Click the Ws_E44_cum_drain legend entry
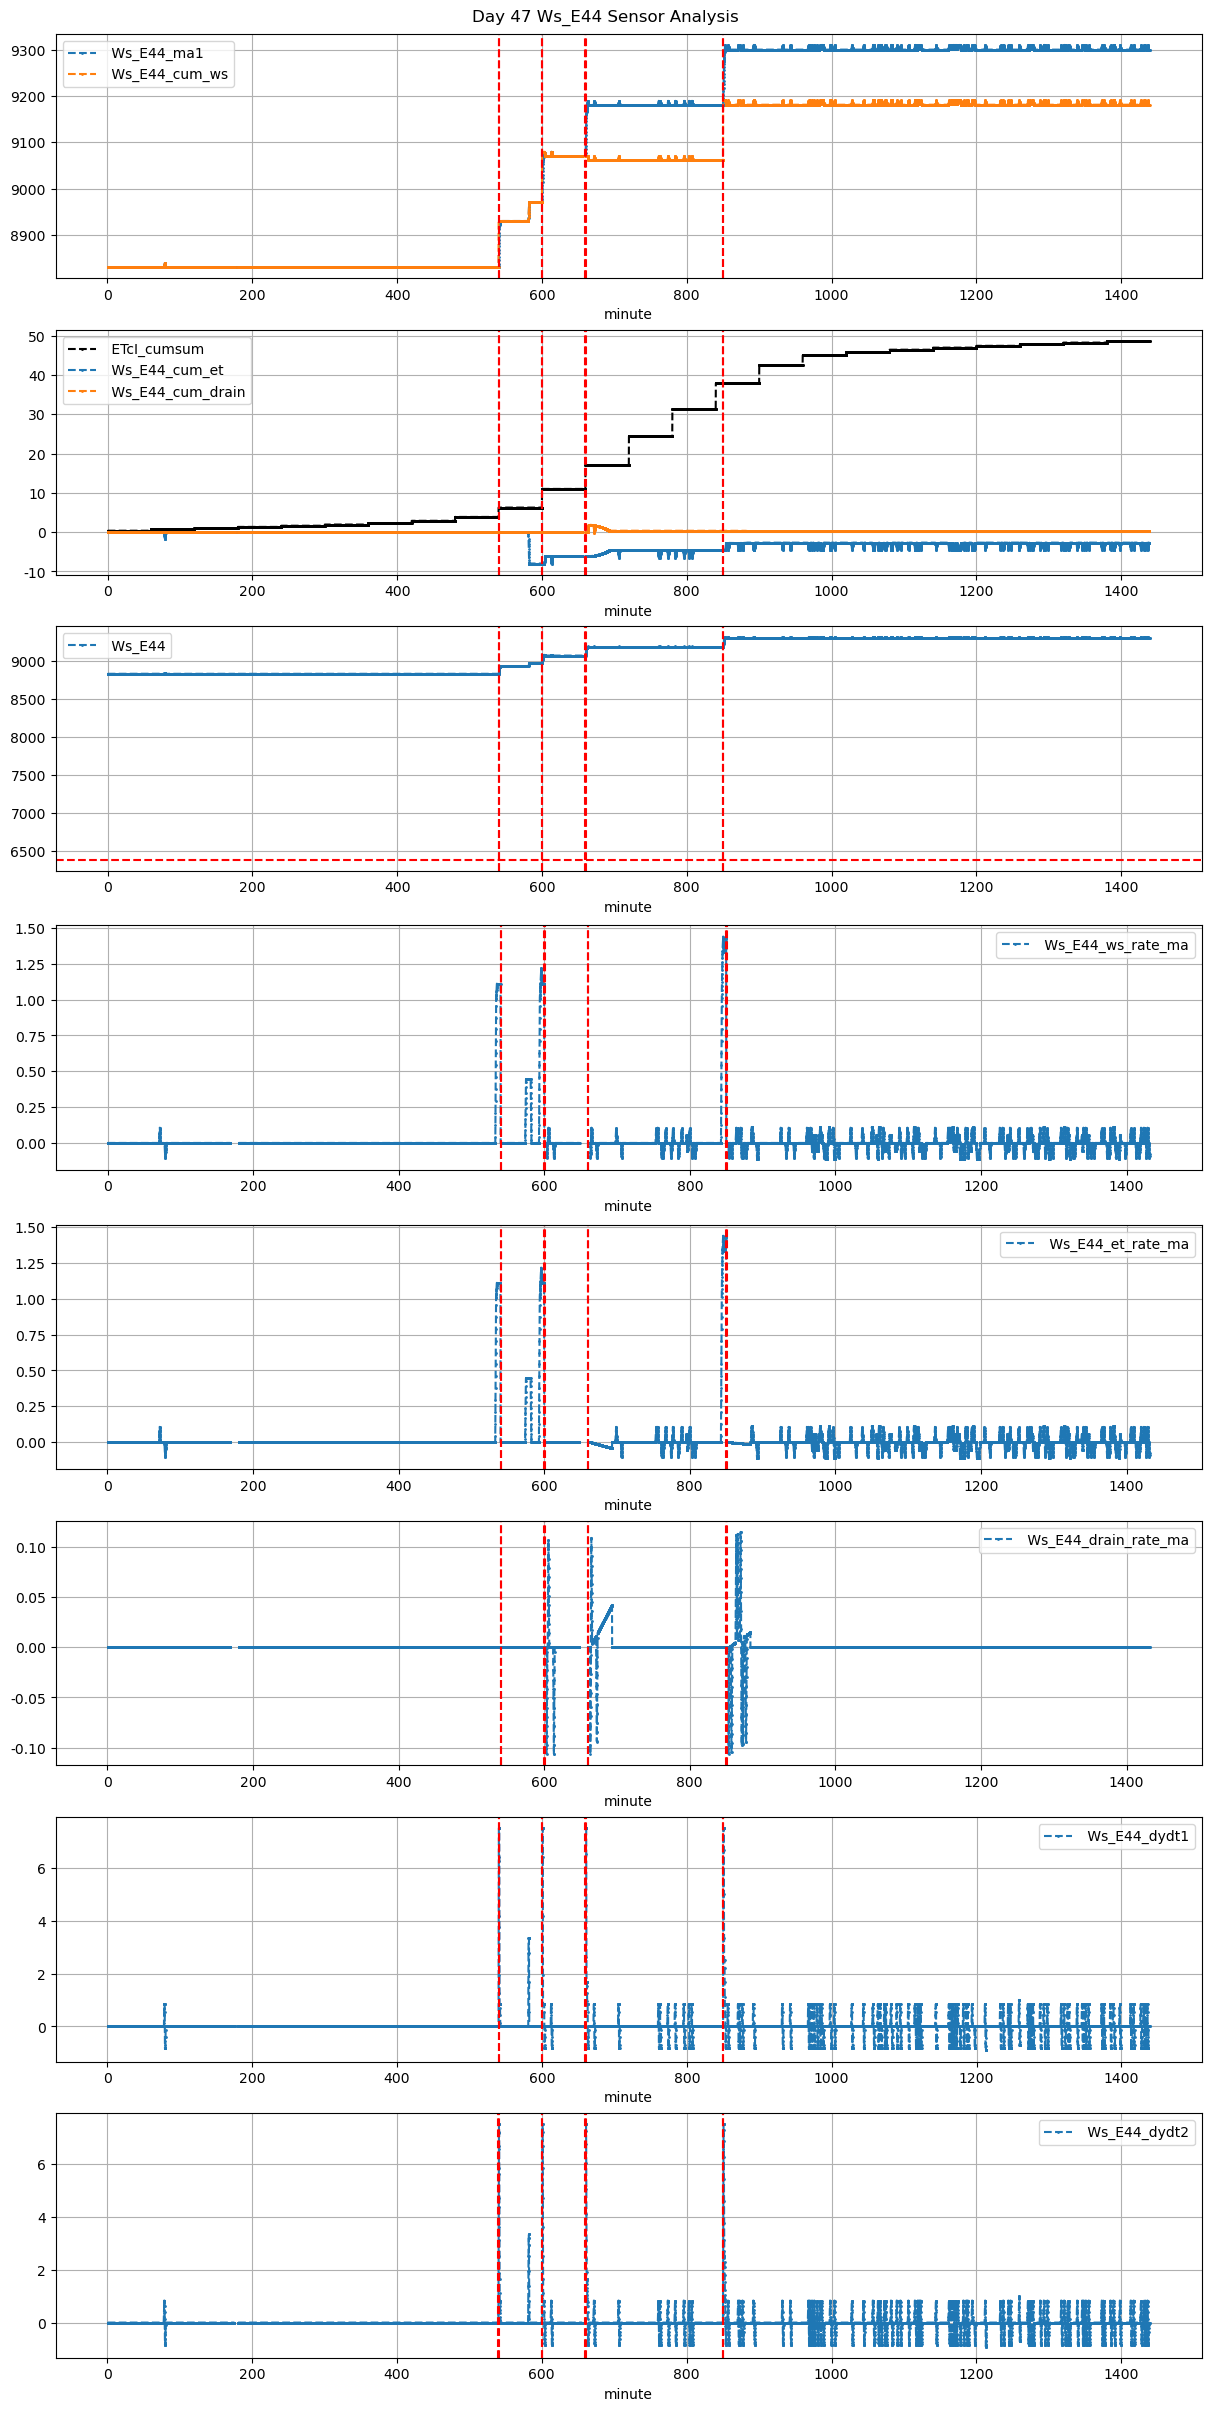Viewport: 1211px width, 2411px height. click(178, 392)
